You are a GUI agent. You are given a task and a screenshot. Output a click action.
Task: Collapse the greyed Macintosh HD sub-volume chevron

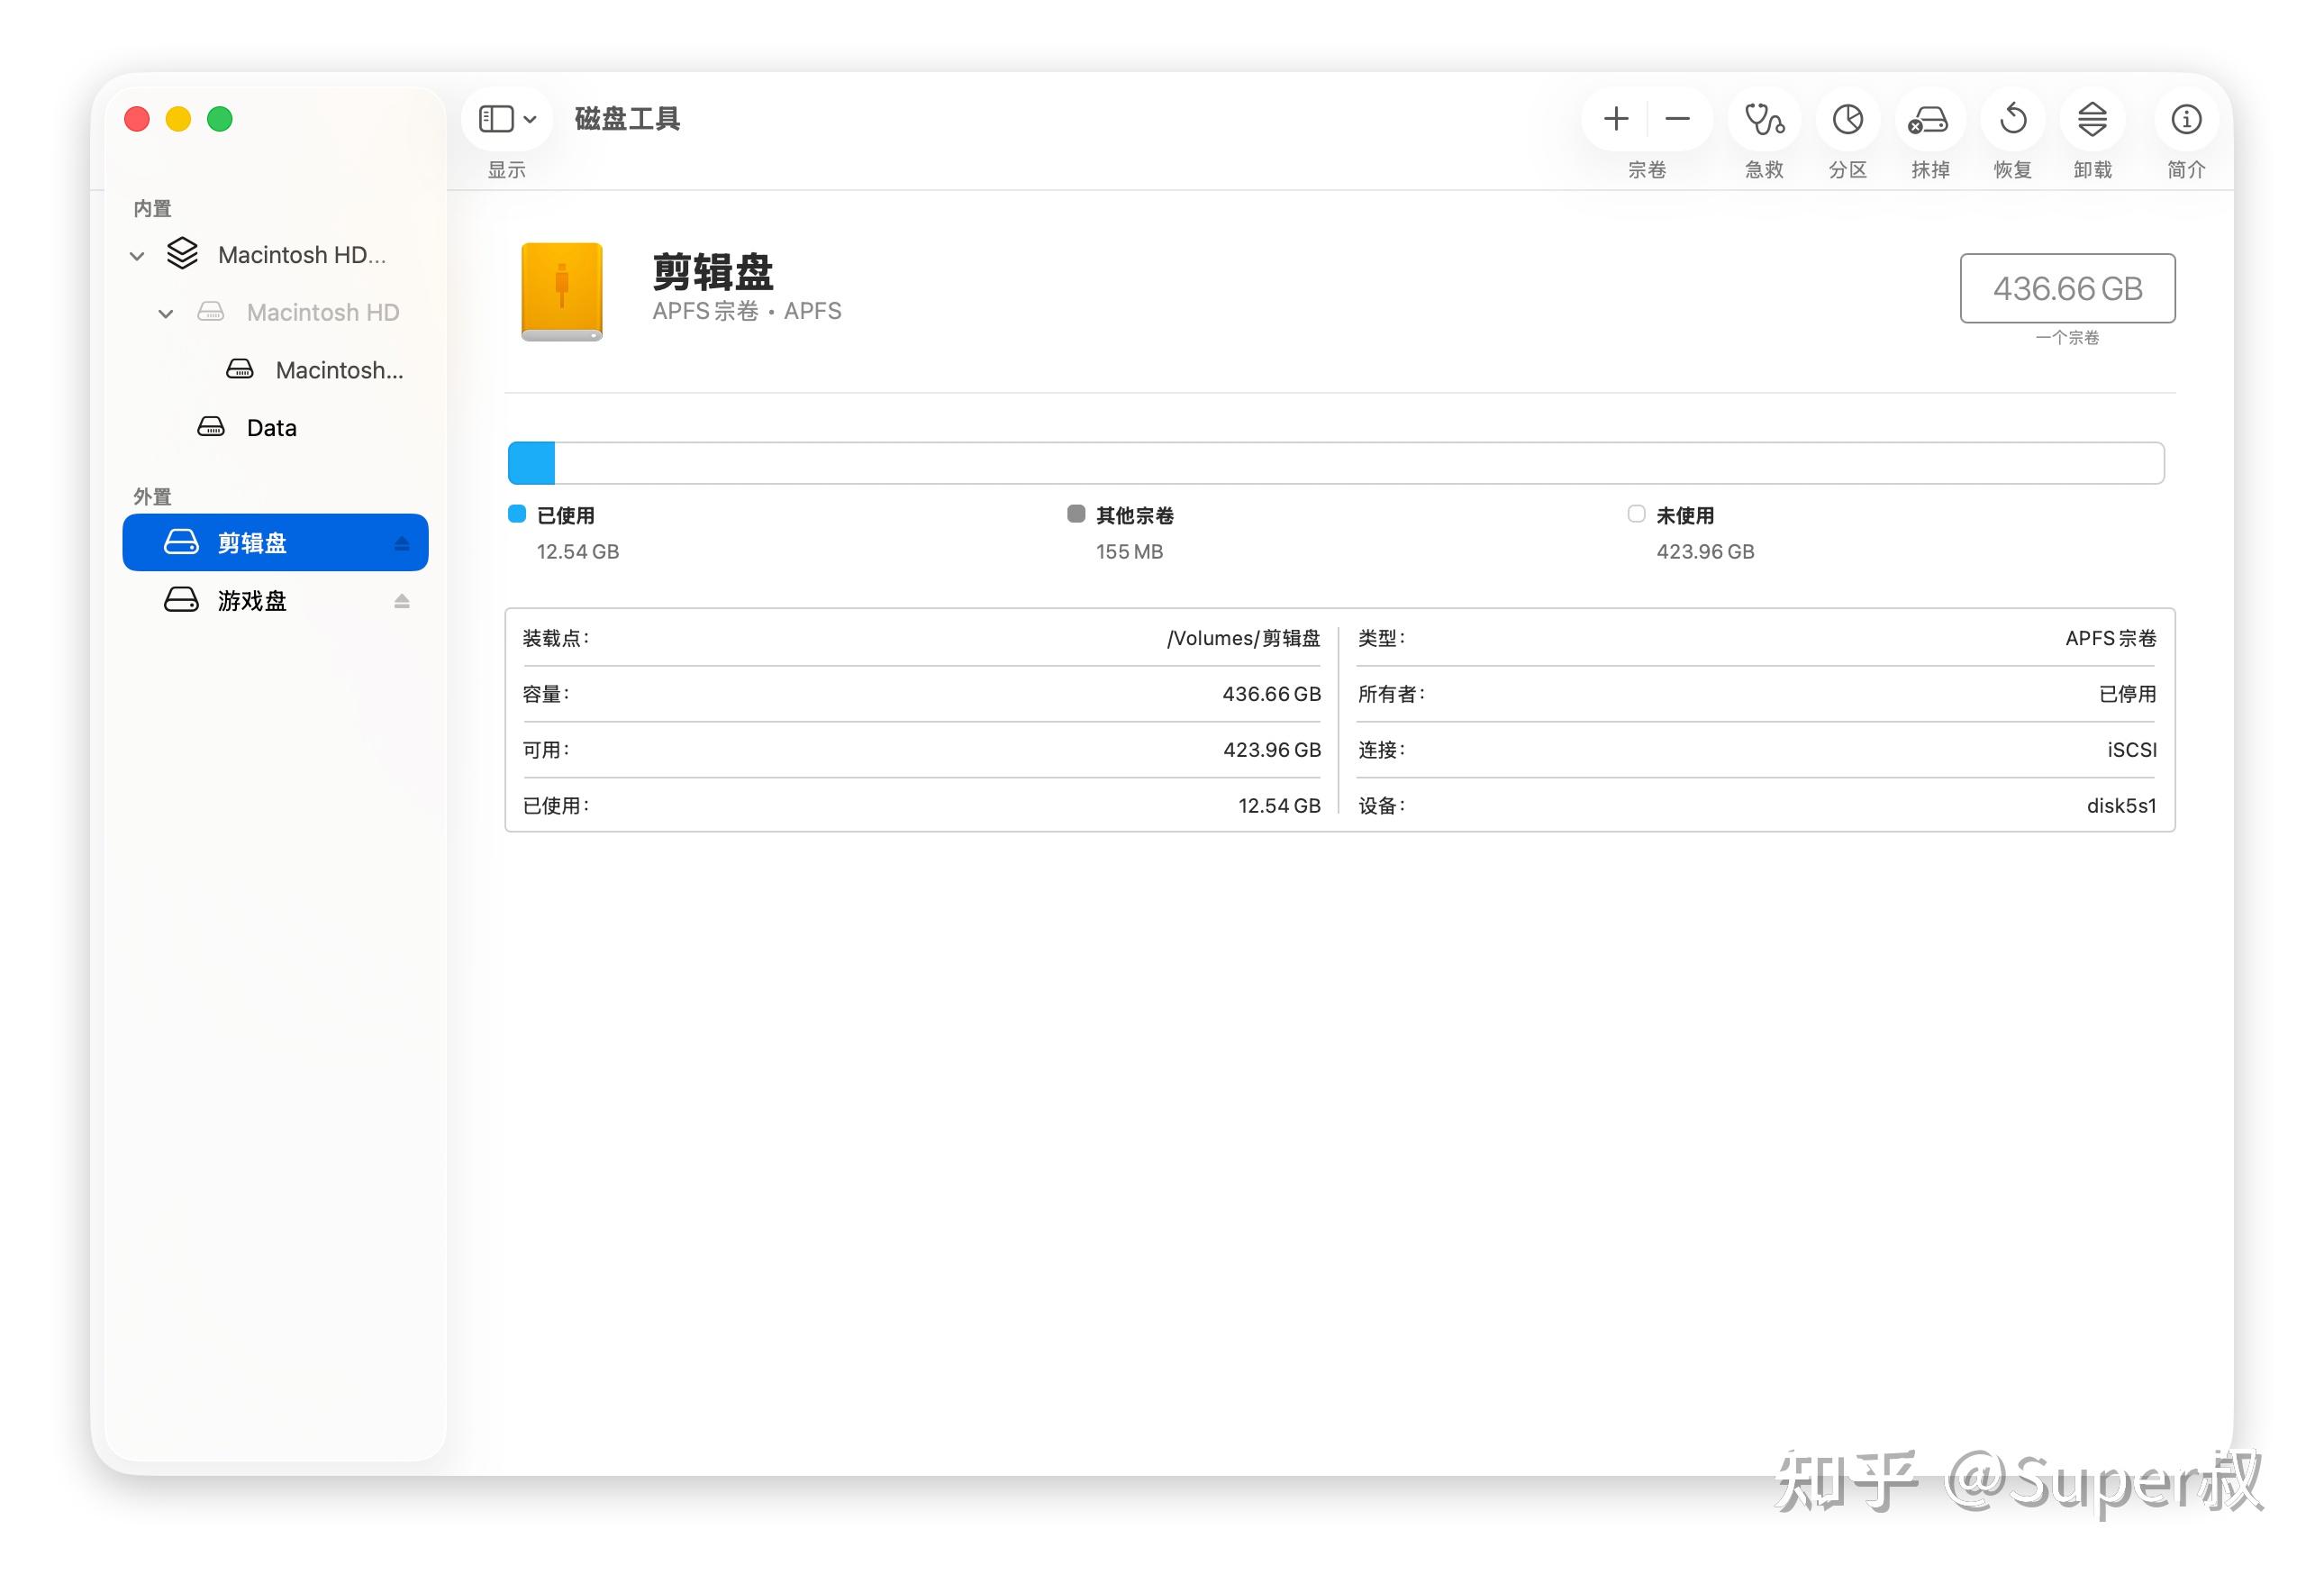pos(166,314)
